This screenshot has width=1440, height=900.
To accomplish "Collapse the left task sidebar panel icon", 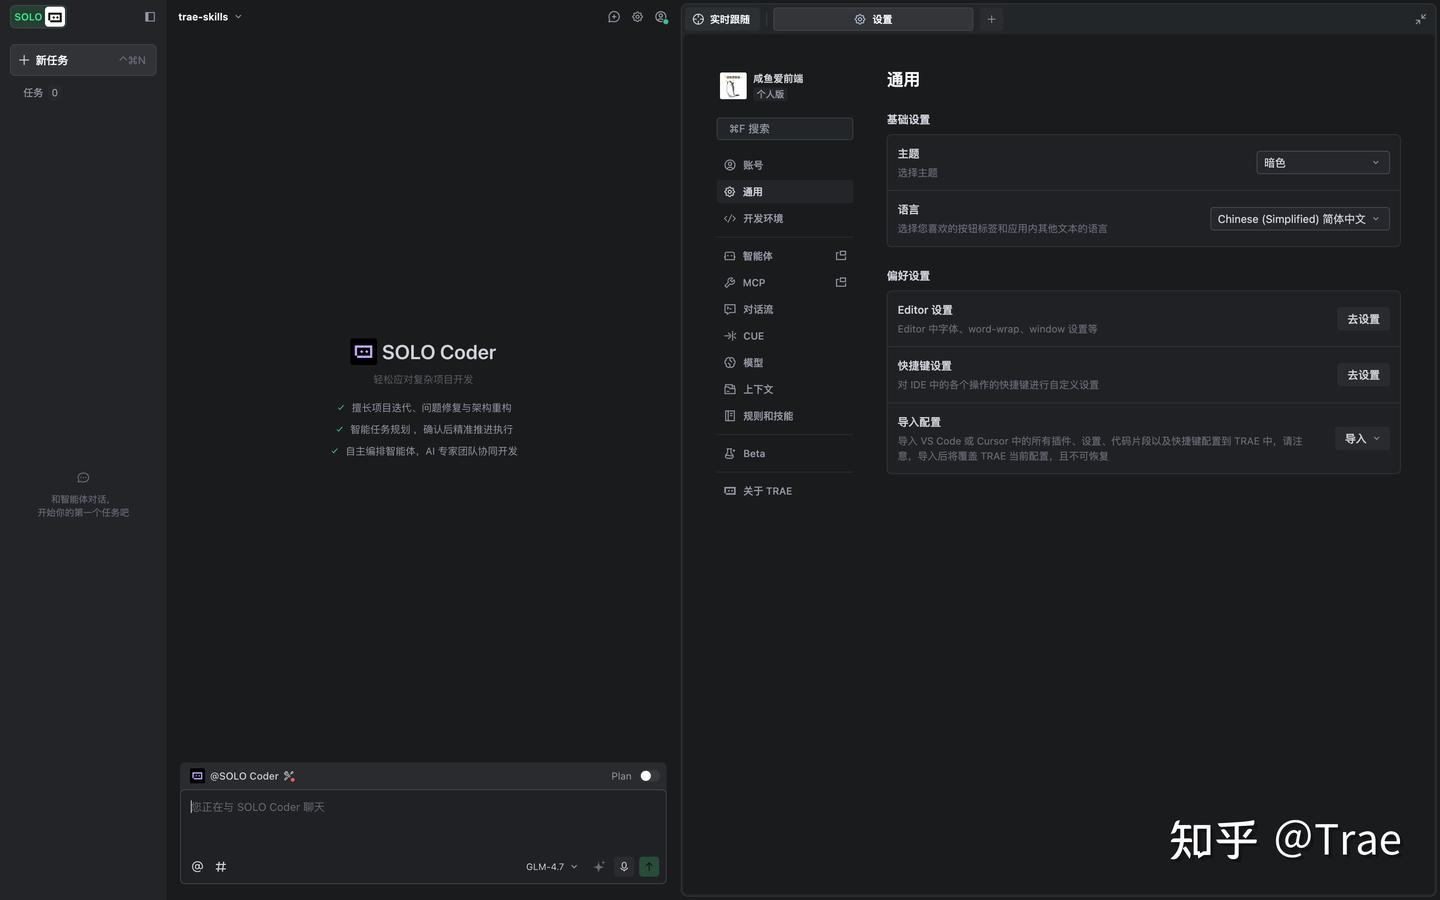I will [x=150, y=17].
